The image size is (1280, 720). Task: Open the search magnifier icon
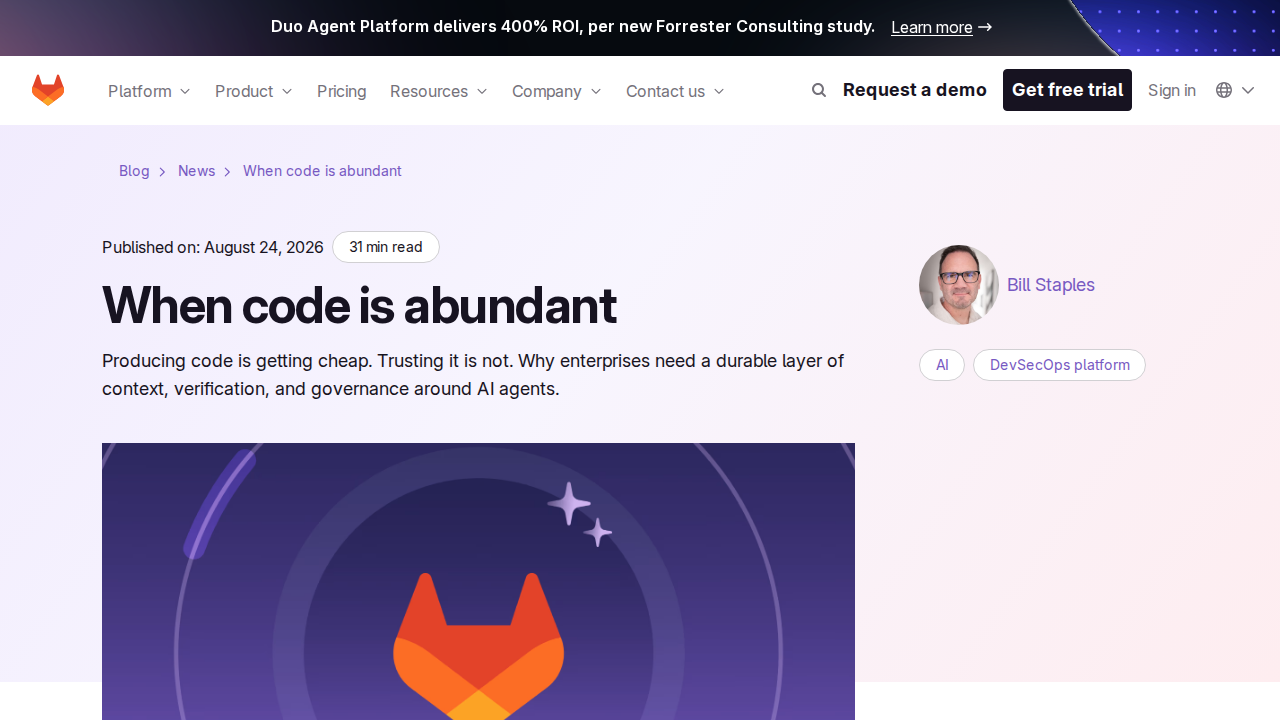(819, 90)
